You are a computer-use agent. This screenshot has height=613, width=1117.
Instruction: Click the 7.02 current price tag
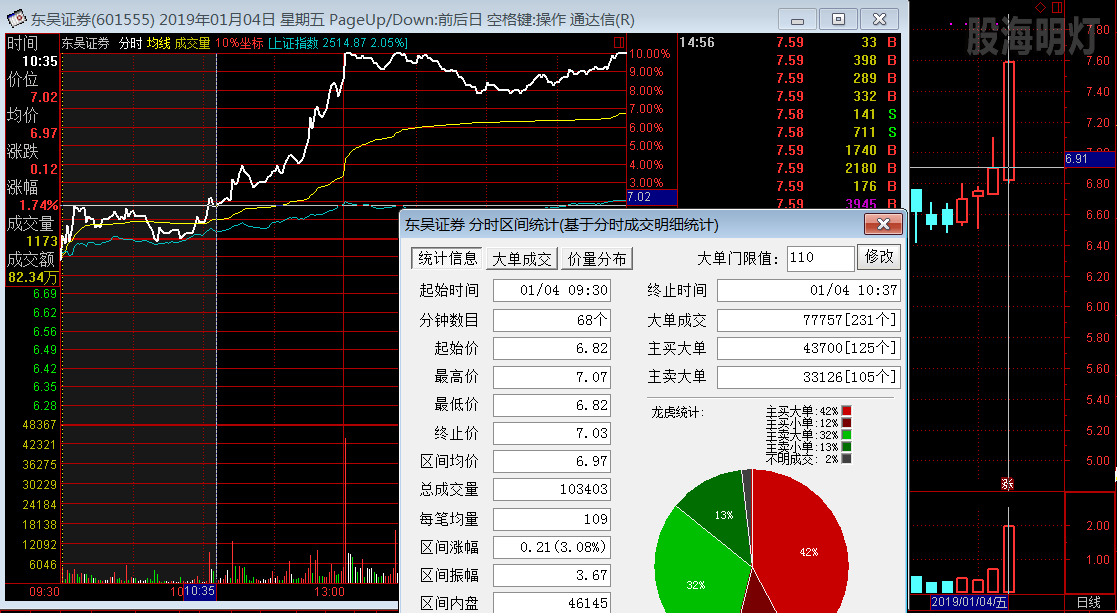(x=651, y=197)
